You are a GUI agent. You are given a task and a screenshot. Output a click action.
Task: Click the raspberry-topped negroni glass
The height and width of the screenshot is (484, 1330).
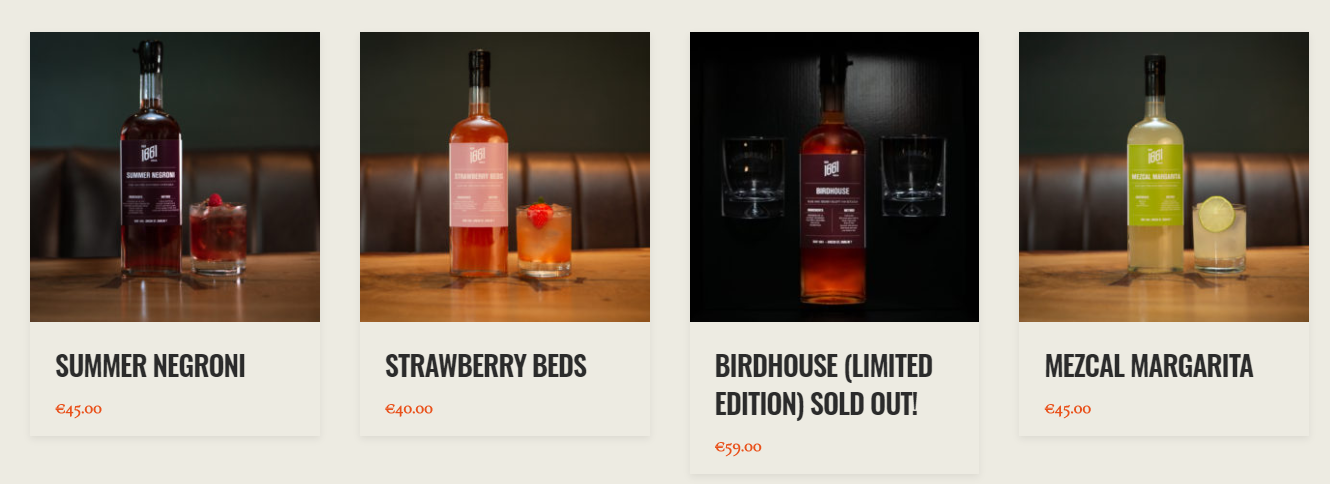tap(217, 234)
